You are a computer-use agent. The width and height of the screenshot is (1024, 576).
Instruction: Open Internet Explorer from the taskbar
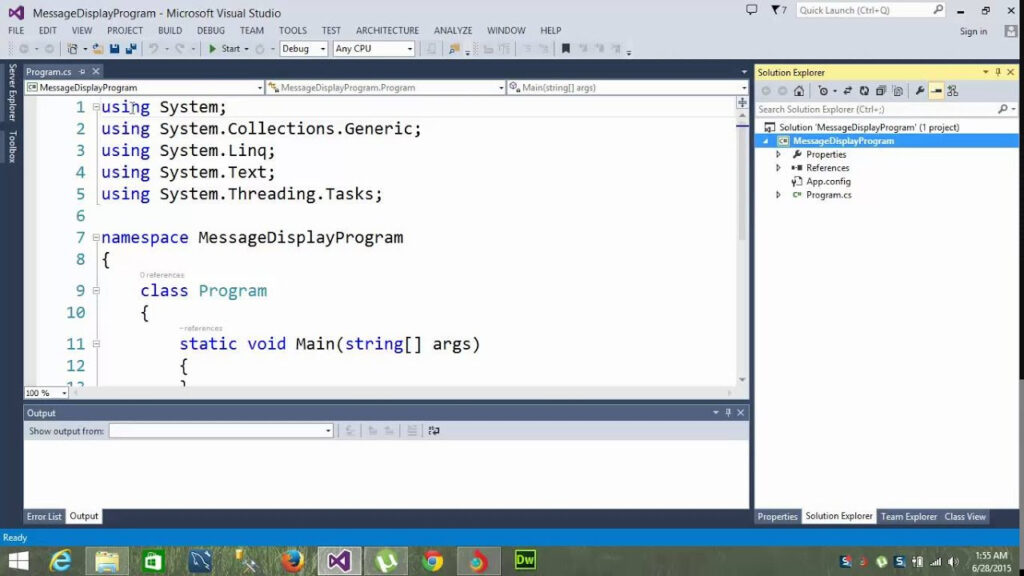[61, 561]
